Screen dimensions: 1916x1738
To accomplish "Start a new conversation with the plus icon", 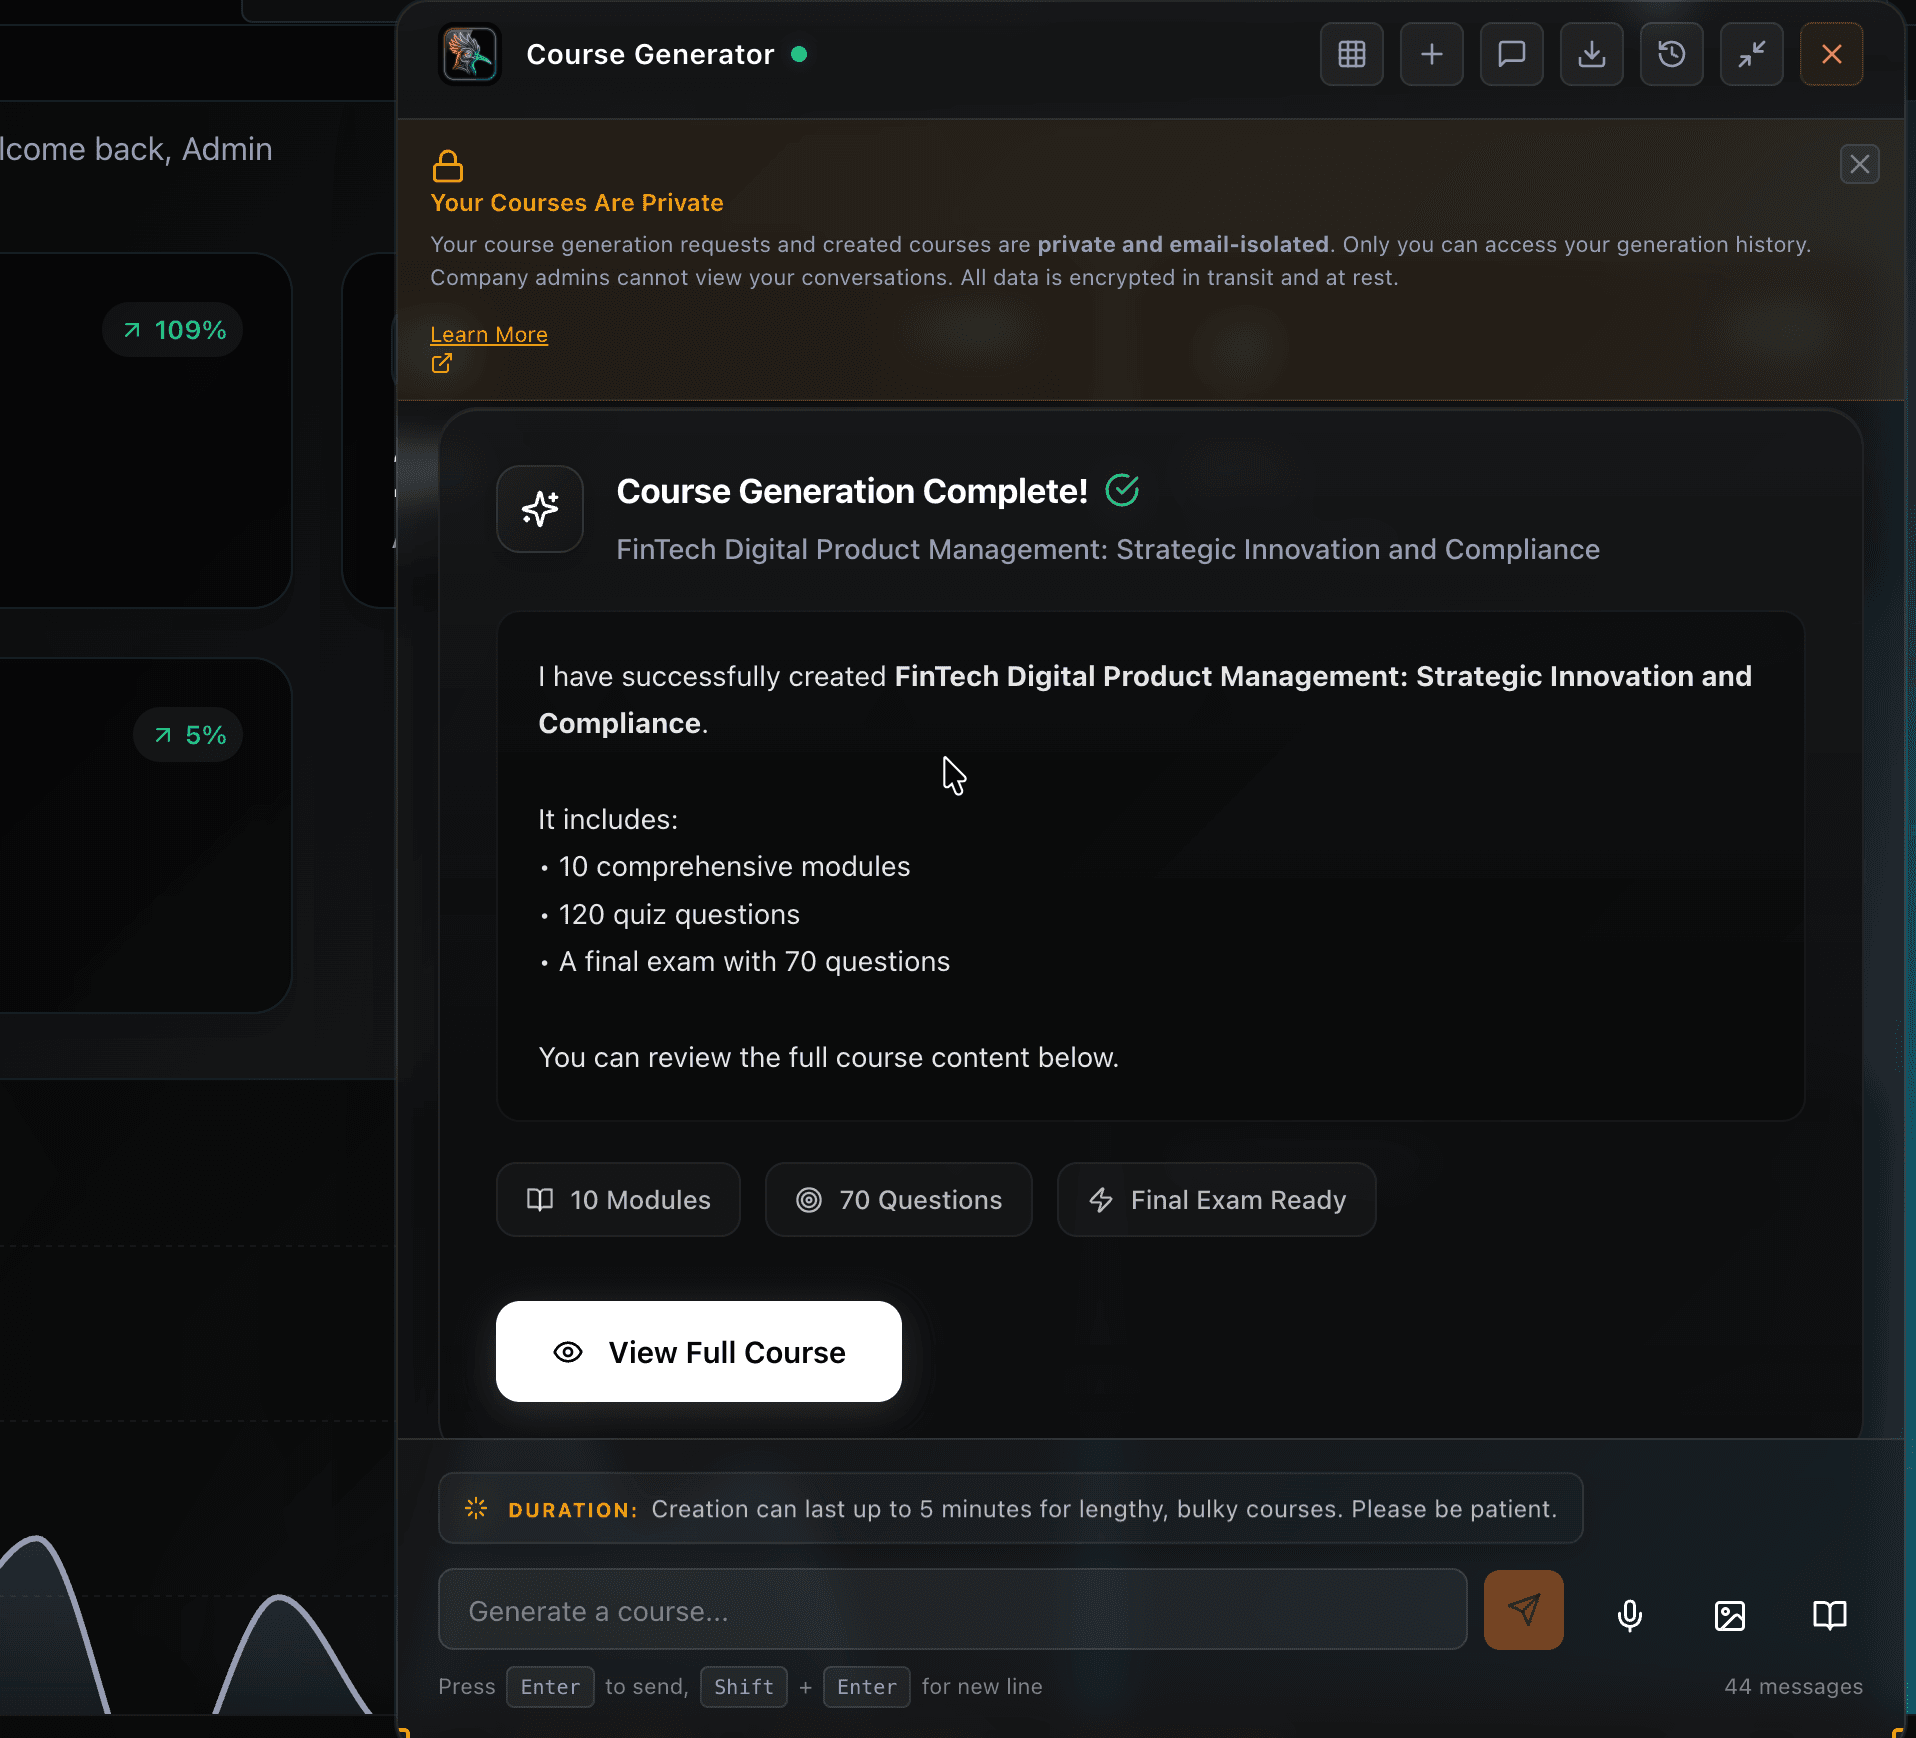I will pos(1431,55).
